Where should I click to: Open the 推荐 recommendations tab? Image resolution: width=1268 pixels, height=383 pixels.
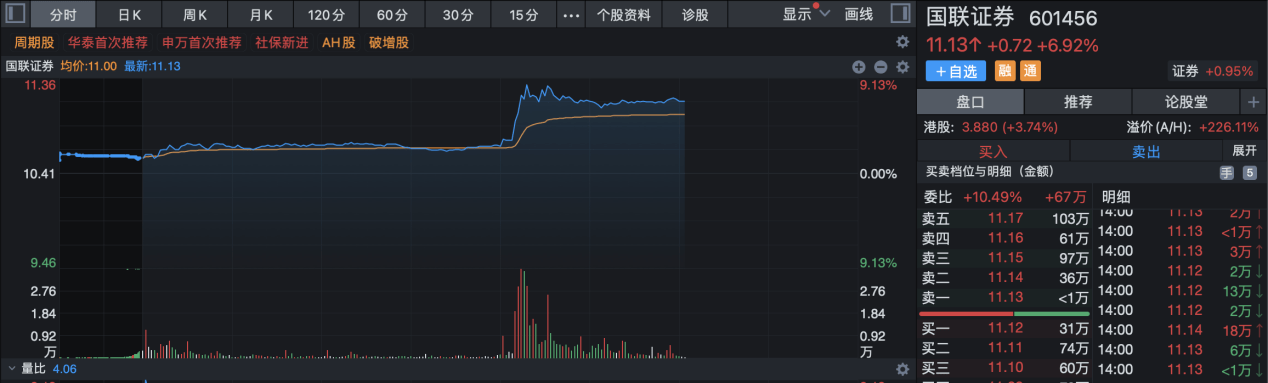pos(1078,102)
